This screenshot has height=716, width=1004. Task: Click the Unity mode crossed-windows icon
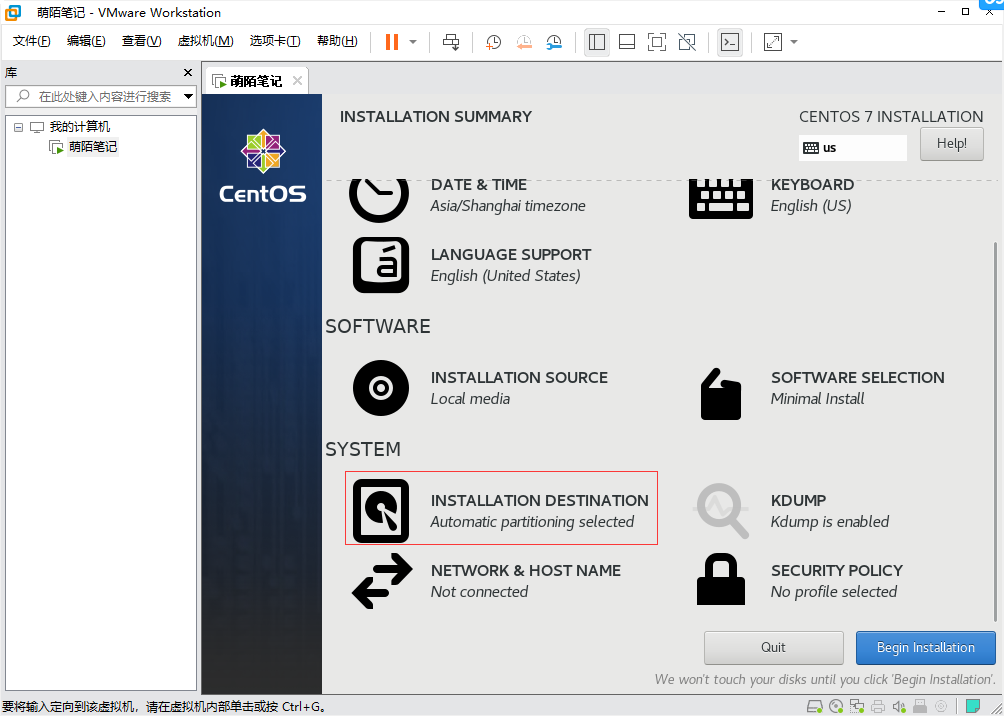pyautogui.click(x=687, y=42)
